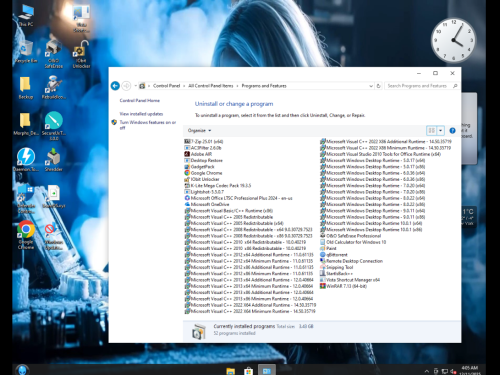The width and height of the screenshot is (500, 375).
Task: Click the blue help question mark icon
Action: [x=452, y=130]
